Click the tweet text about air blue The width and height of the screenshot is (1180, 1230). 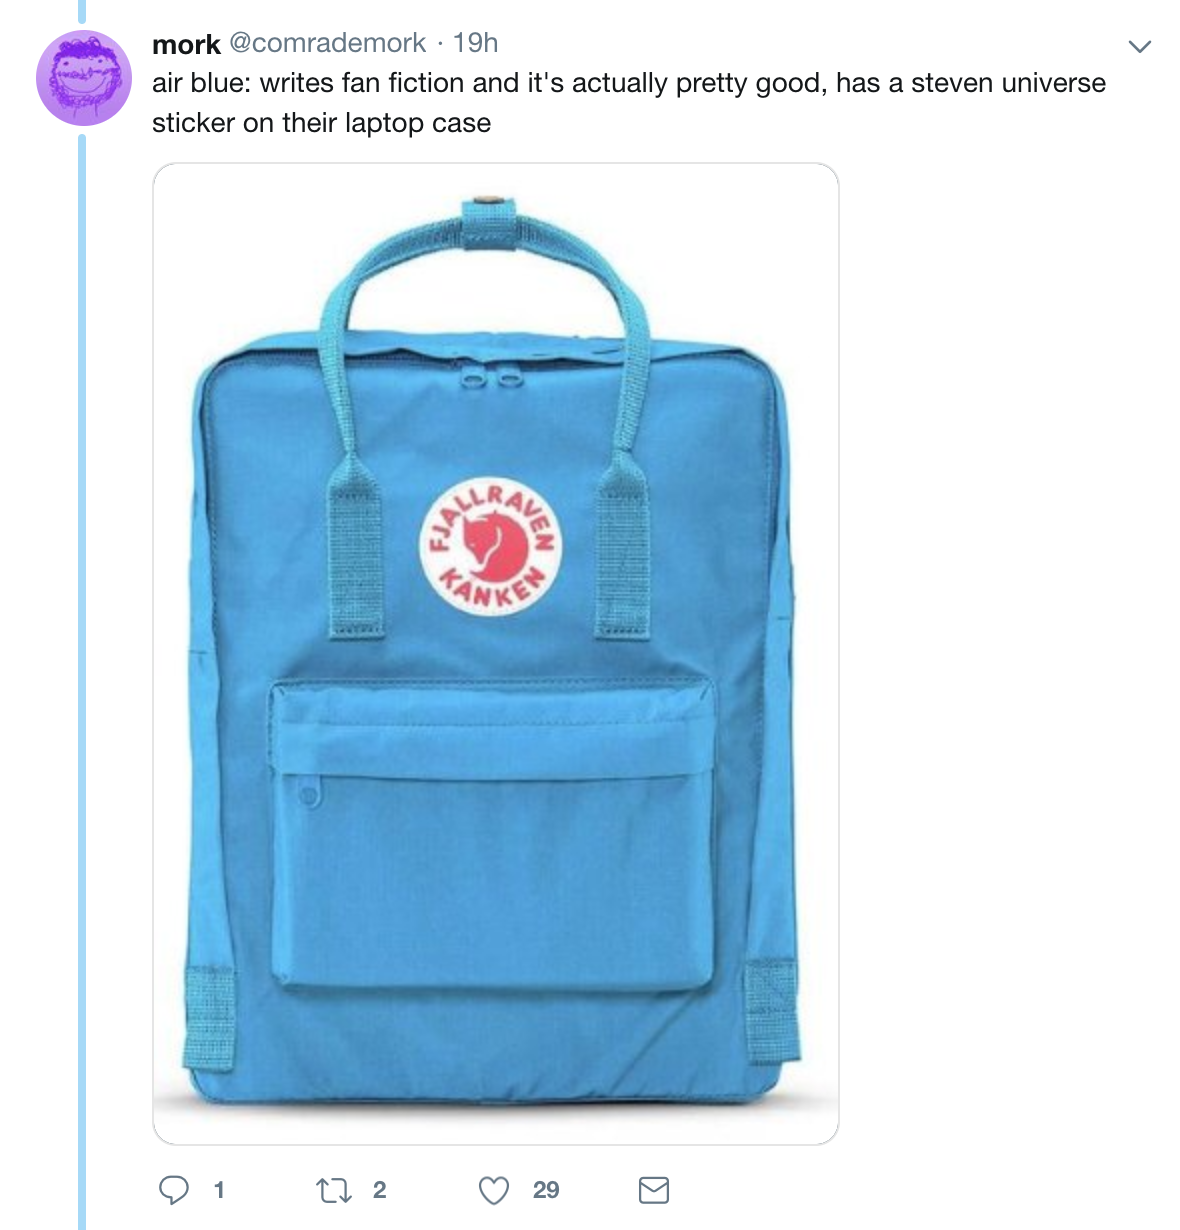click(629, 103)
